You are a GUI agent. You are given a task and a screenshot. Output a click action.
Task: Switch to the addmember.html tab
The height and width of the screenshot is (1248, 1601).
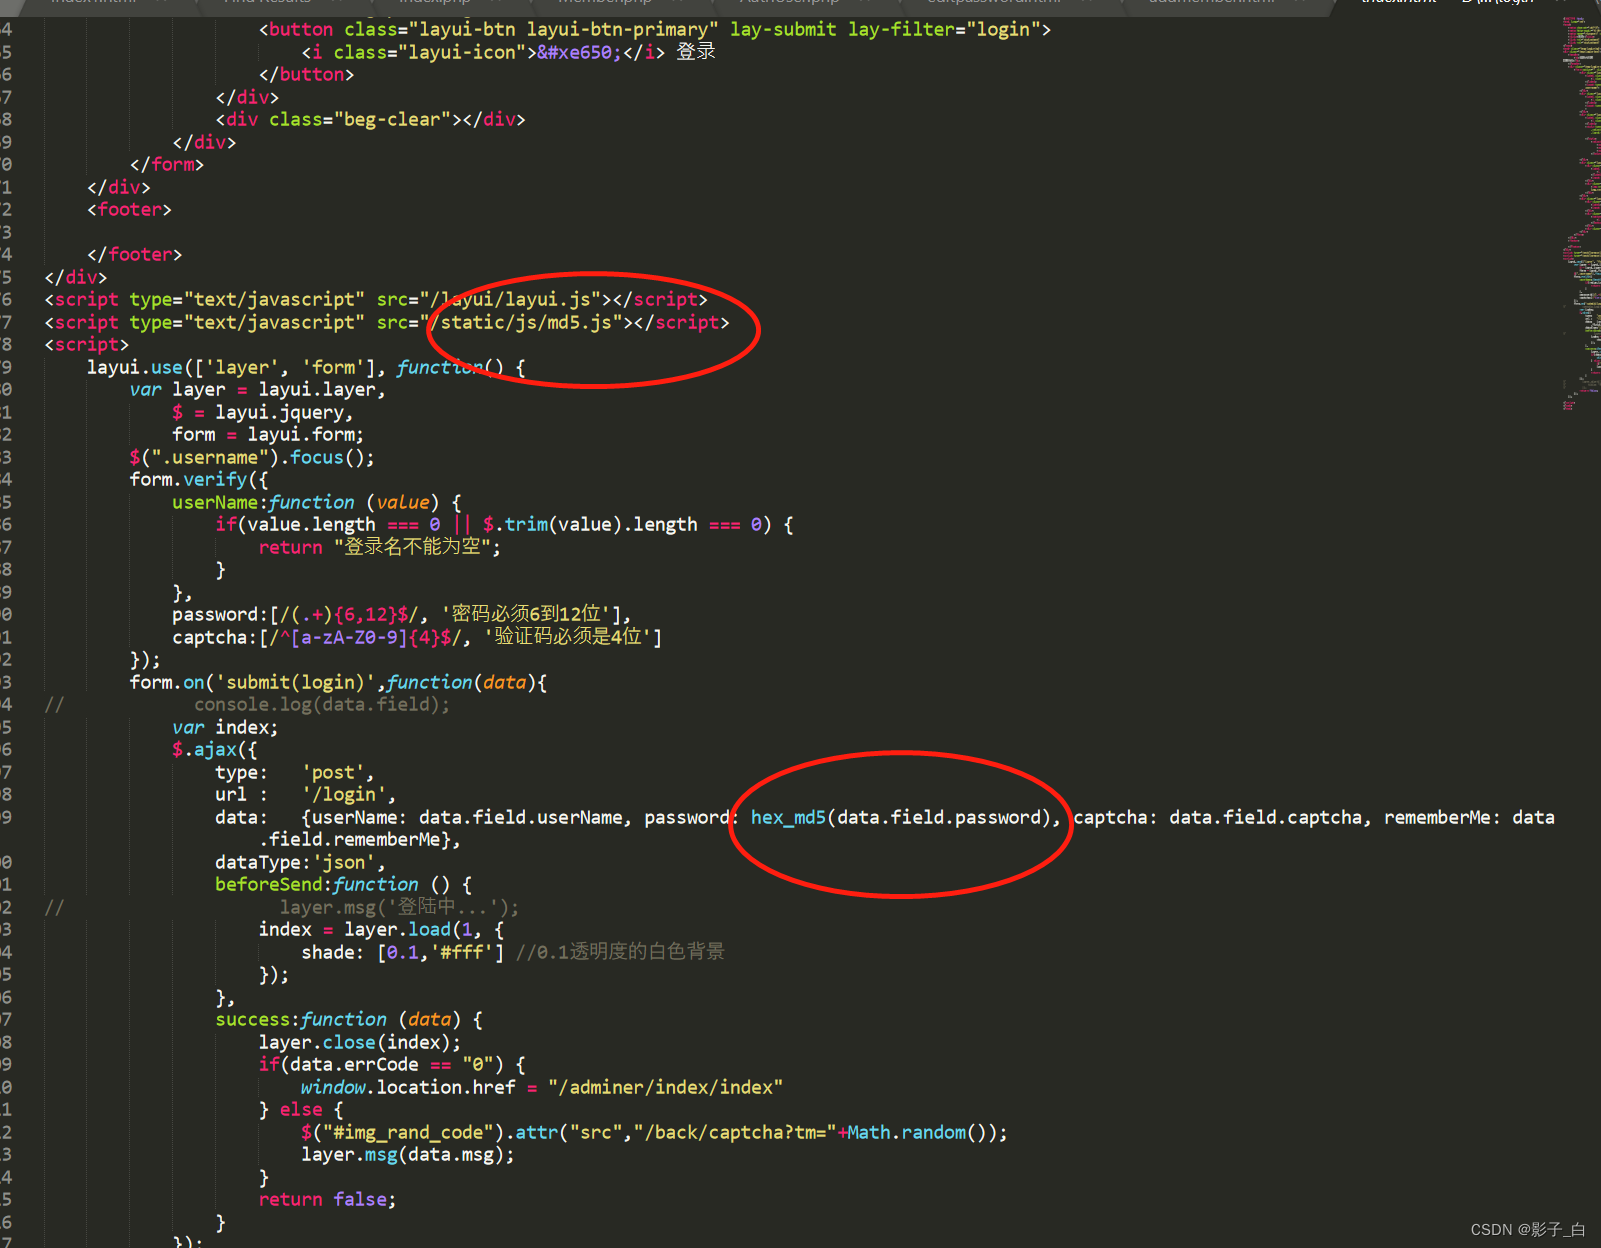1210,3
